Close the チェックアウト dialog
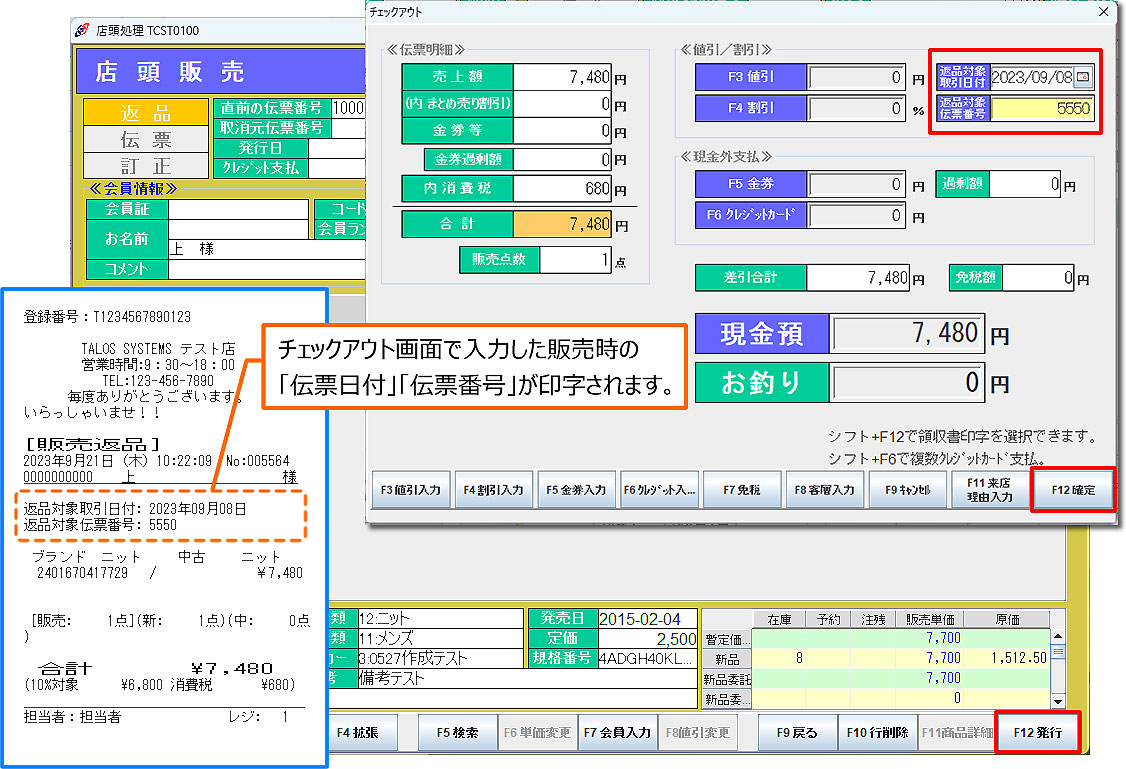This screenshot has height=769, width=1126. pos(1103,12)
